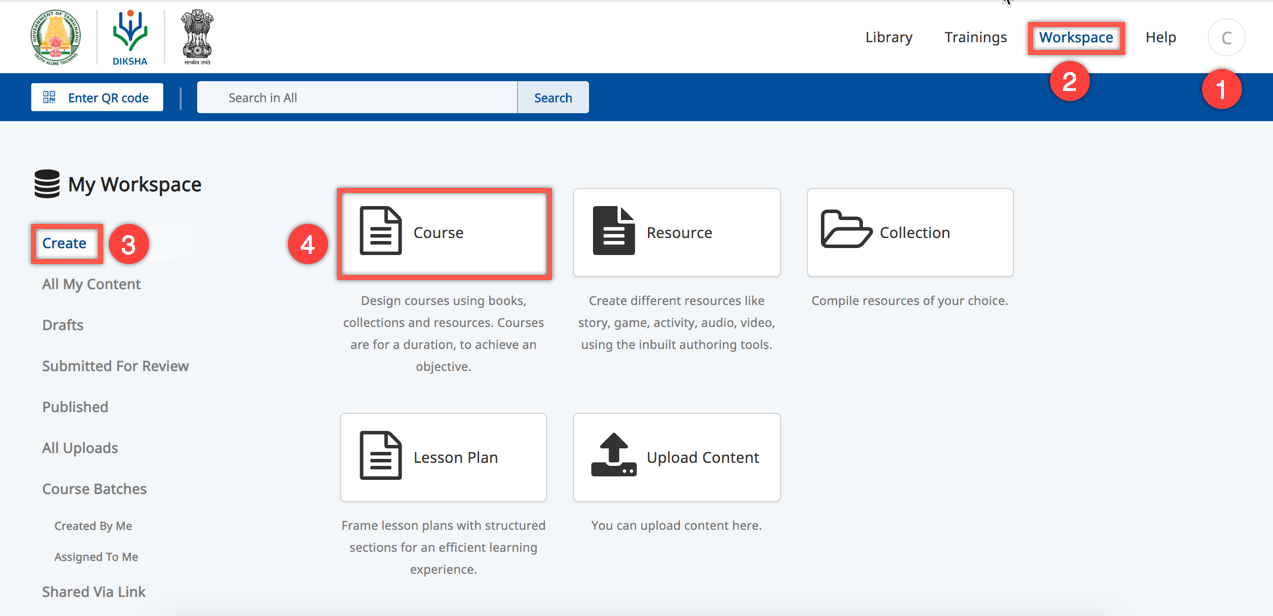Click the Collection folder icon
This screenshot has height=616, width=1273.
[x=846, y=230]
